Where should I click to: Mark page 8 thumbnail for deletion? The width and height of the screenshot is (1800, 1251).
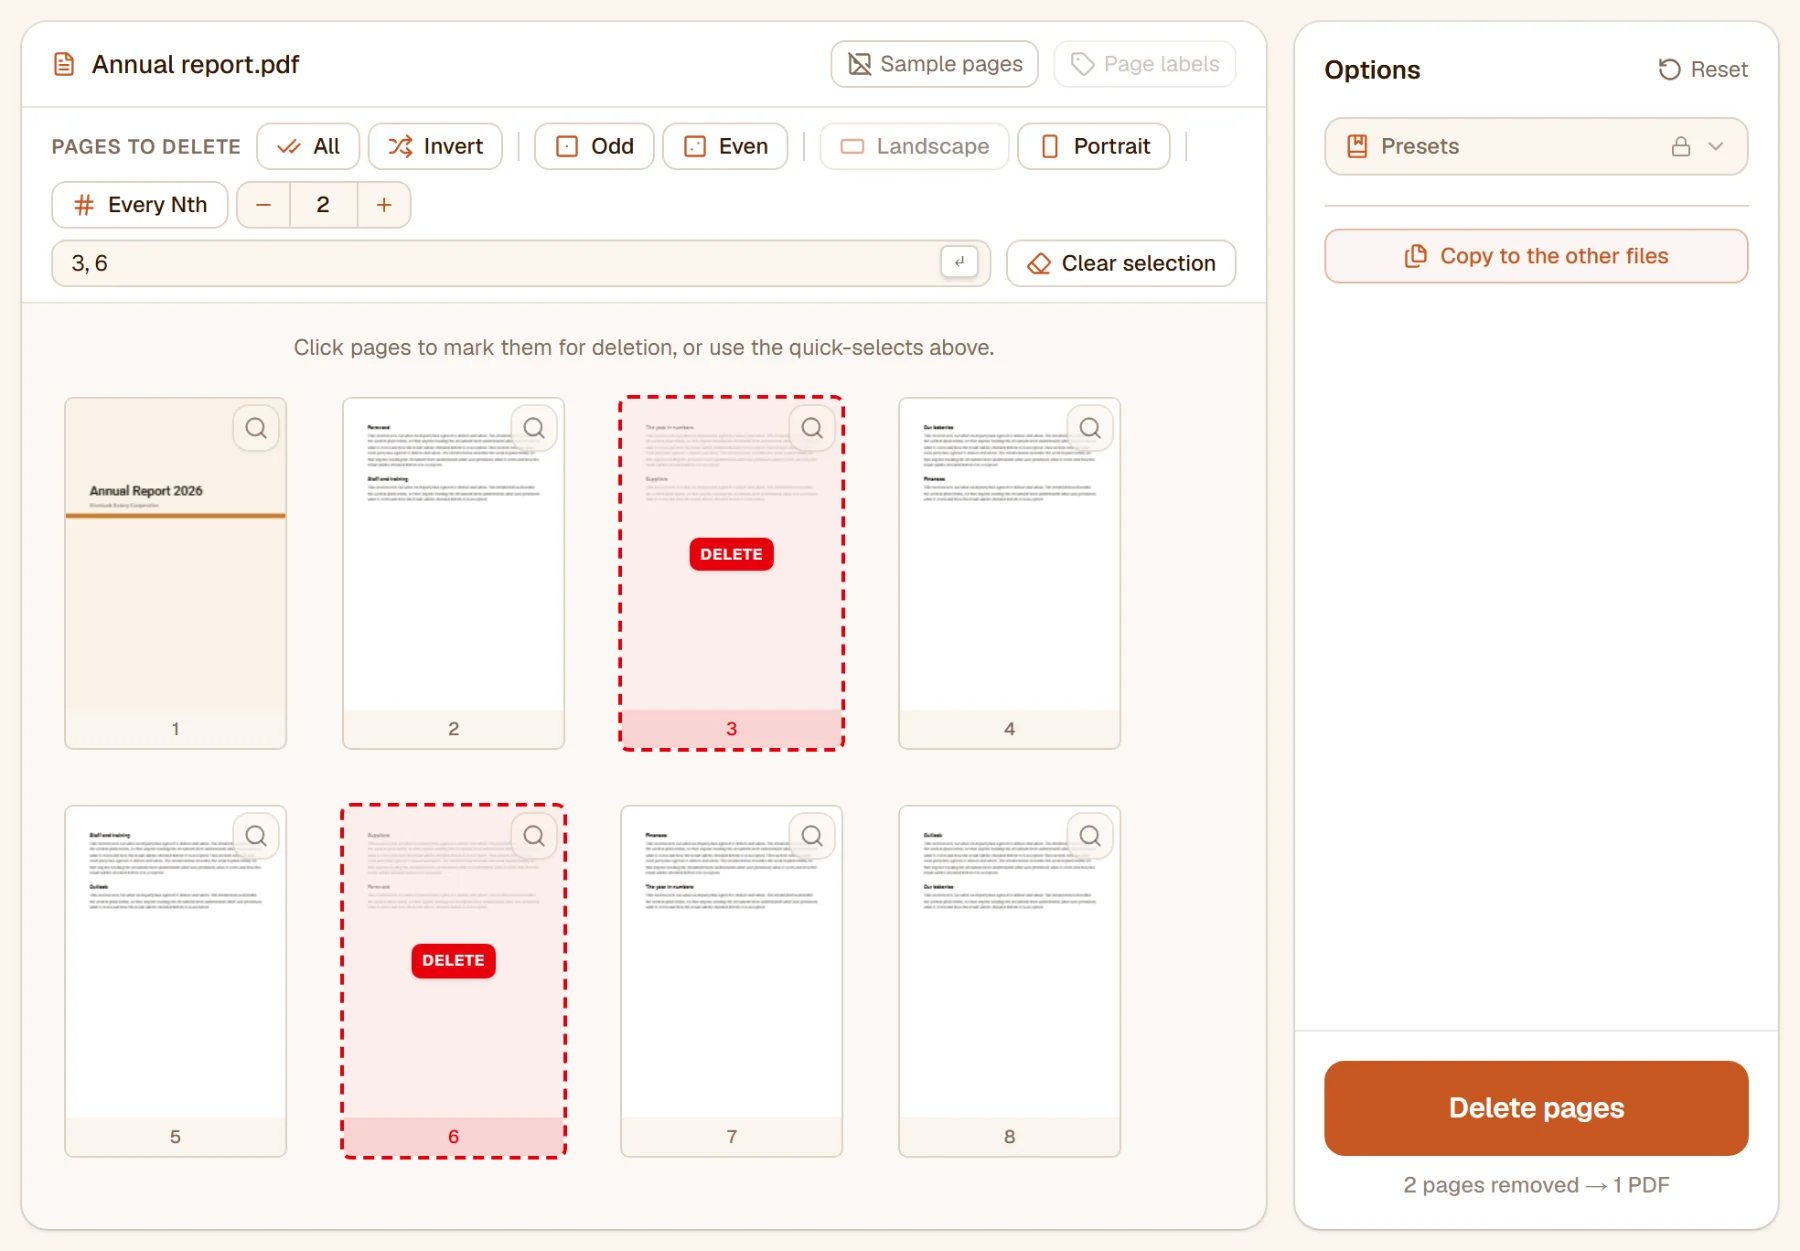click(1010, 981)
